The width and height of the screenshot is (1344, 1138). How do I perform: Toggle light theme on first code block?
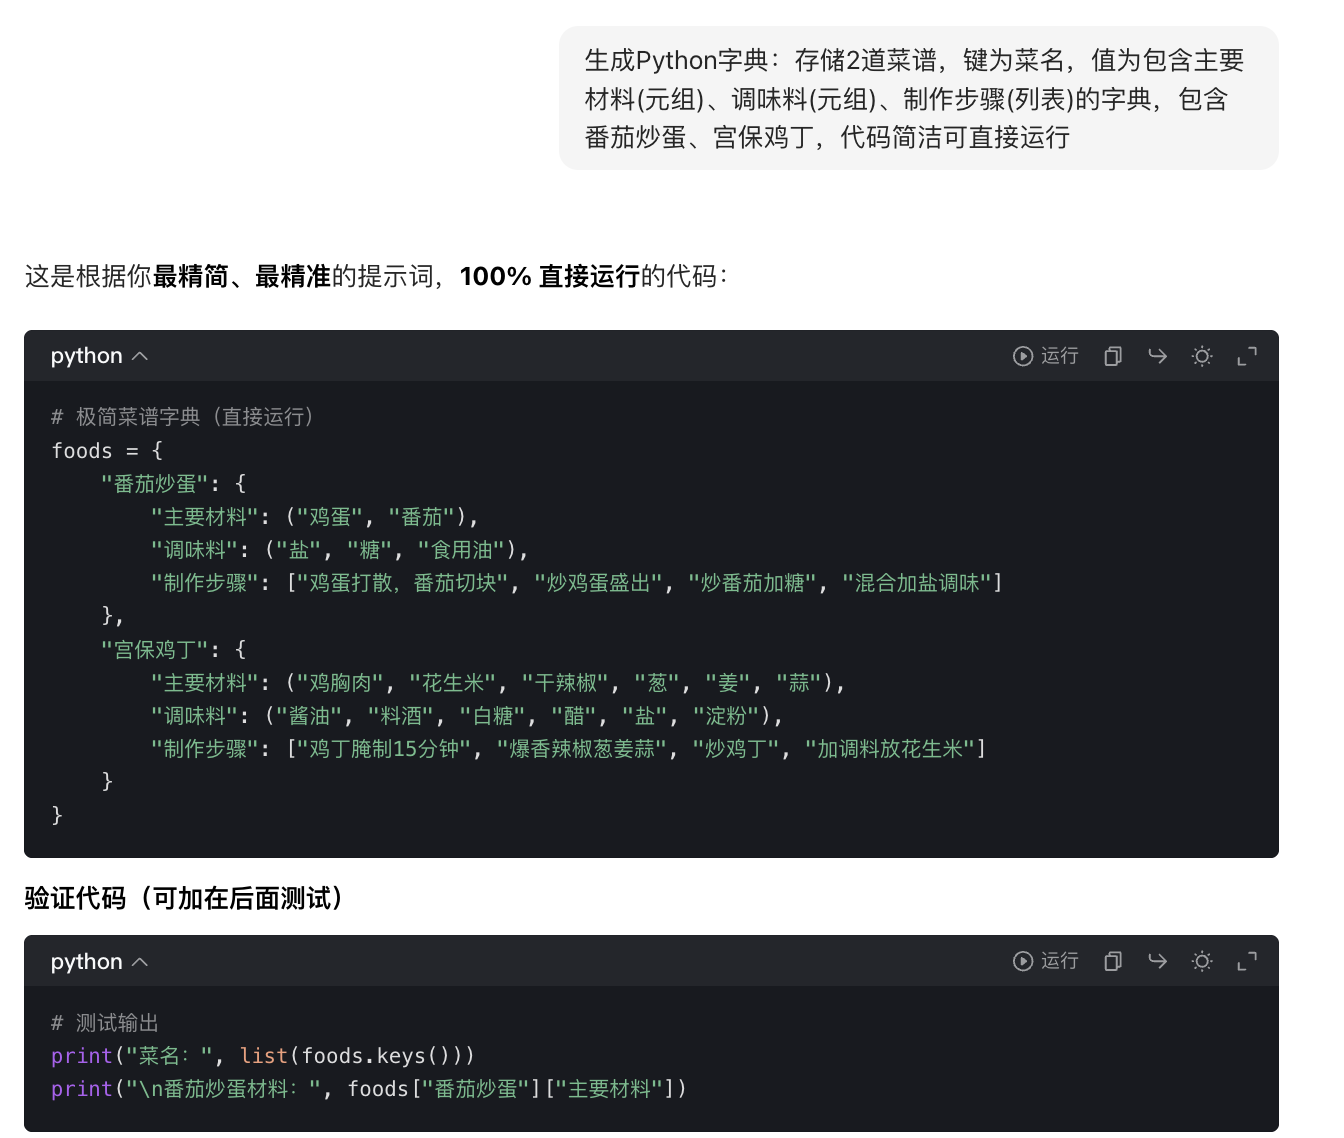tap(1202, 356)
